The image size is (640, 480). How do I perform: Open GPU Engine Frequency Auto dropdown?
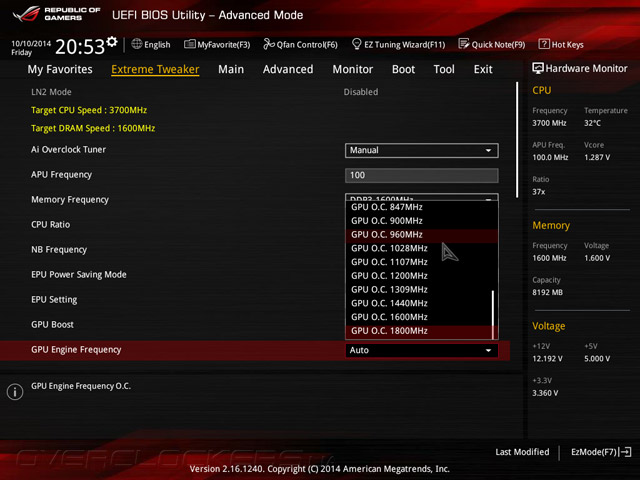[422, 350]
